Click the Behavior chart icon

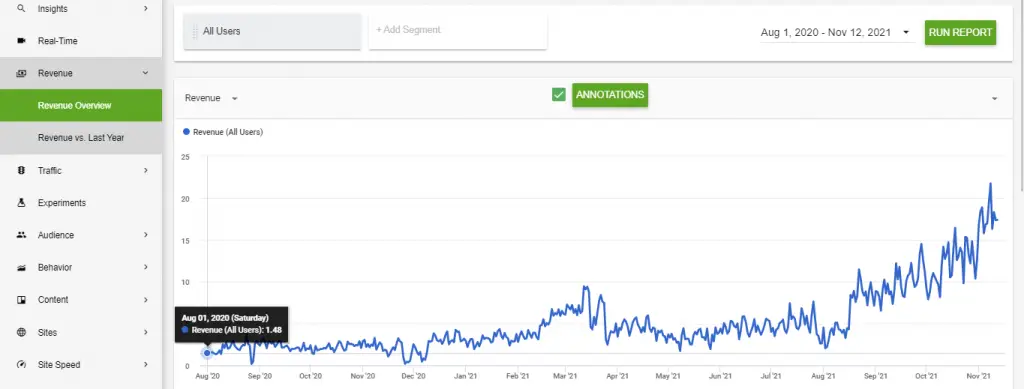pos(21,268)
